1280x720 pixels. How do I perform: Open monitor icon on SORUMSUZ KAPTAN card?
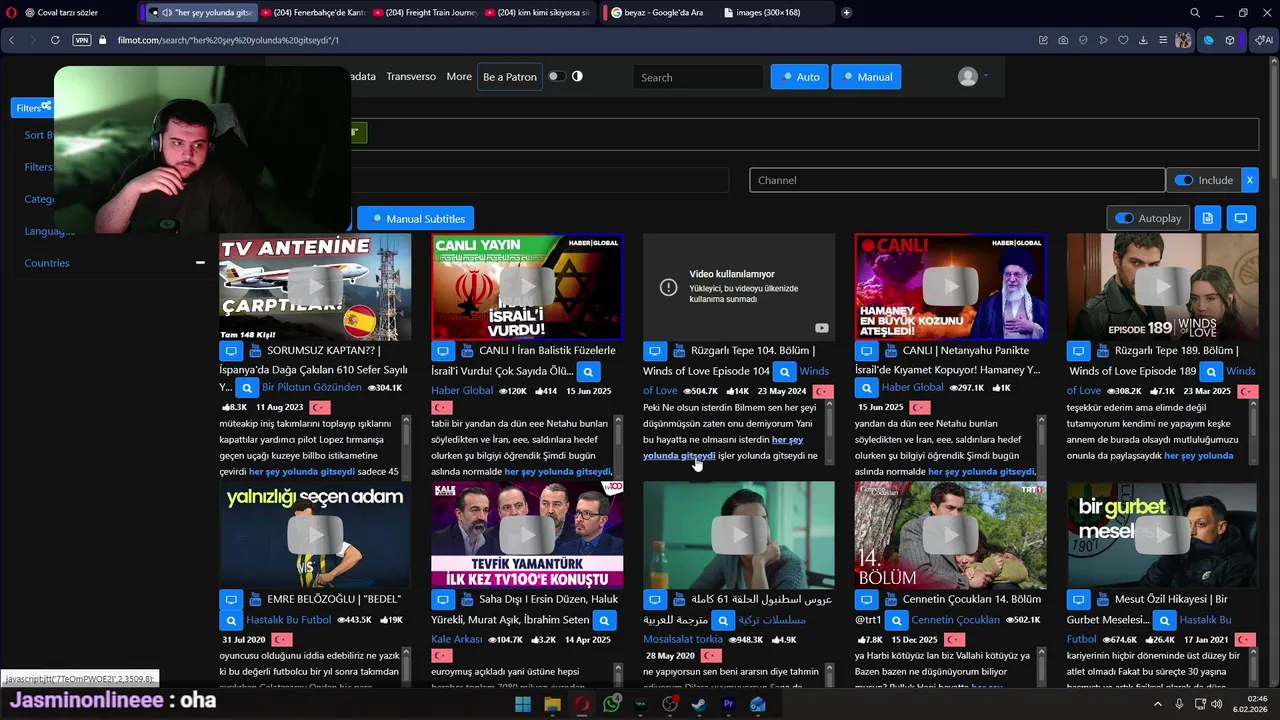(231, 351)
